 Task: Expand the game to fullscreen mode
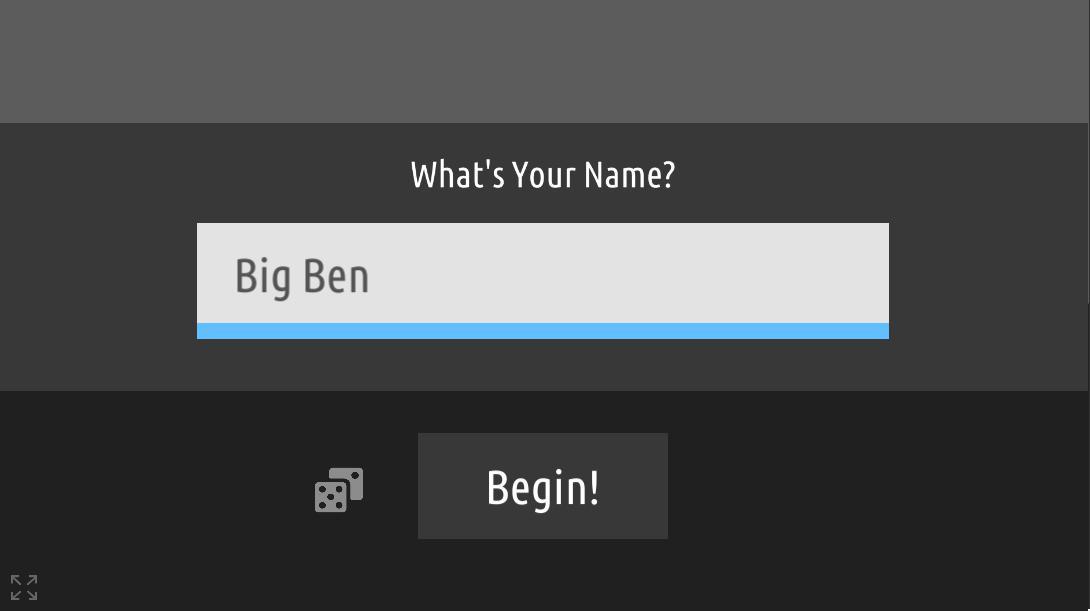(x=24, y=587)
